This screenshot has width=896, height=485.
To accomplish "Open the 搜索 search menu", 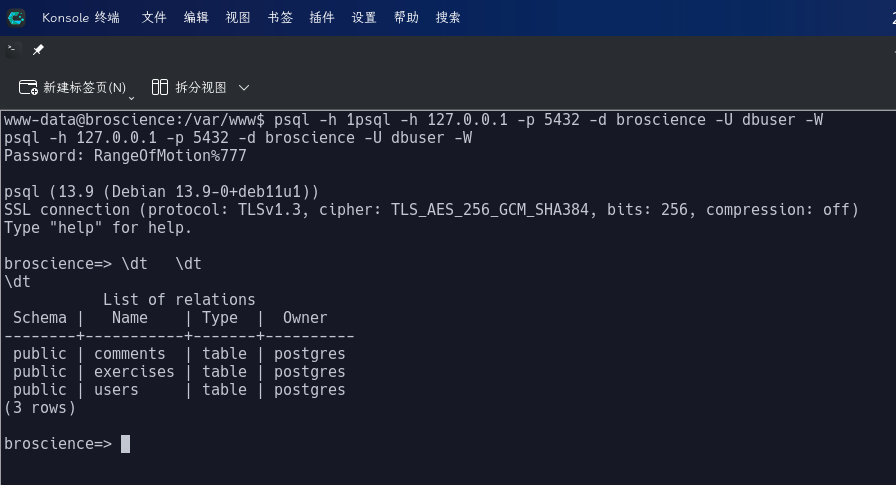I will pos(448,18).
